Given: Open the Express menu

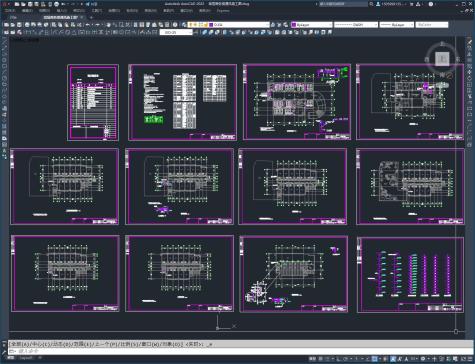Looking at the screenshot, I should 223,11.
